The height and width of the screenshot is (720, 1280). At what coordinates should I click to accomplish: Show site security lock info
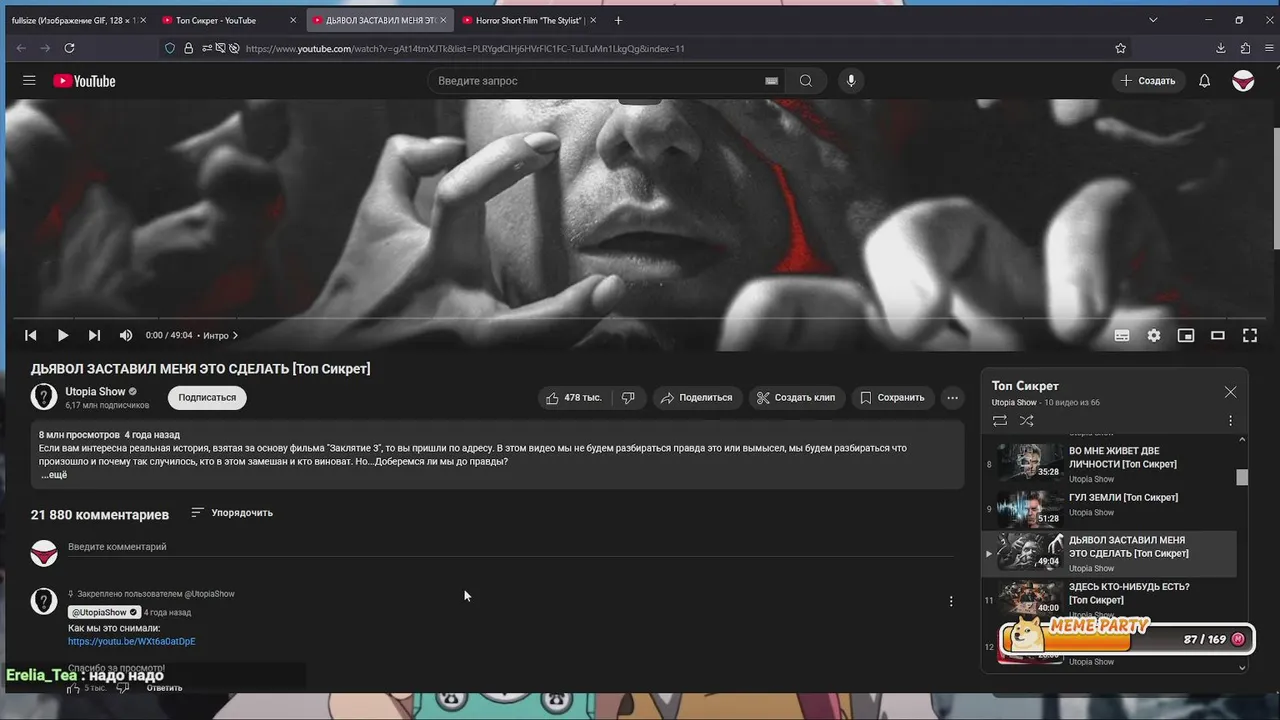[x=188, y=48]
